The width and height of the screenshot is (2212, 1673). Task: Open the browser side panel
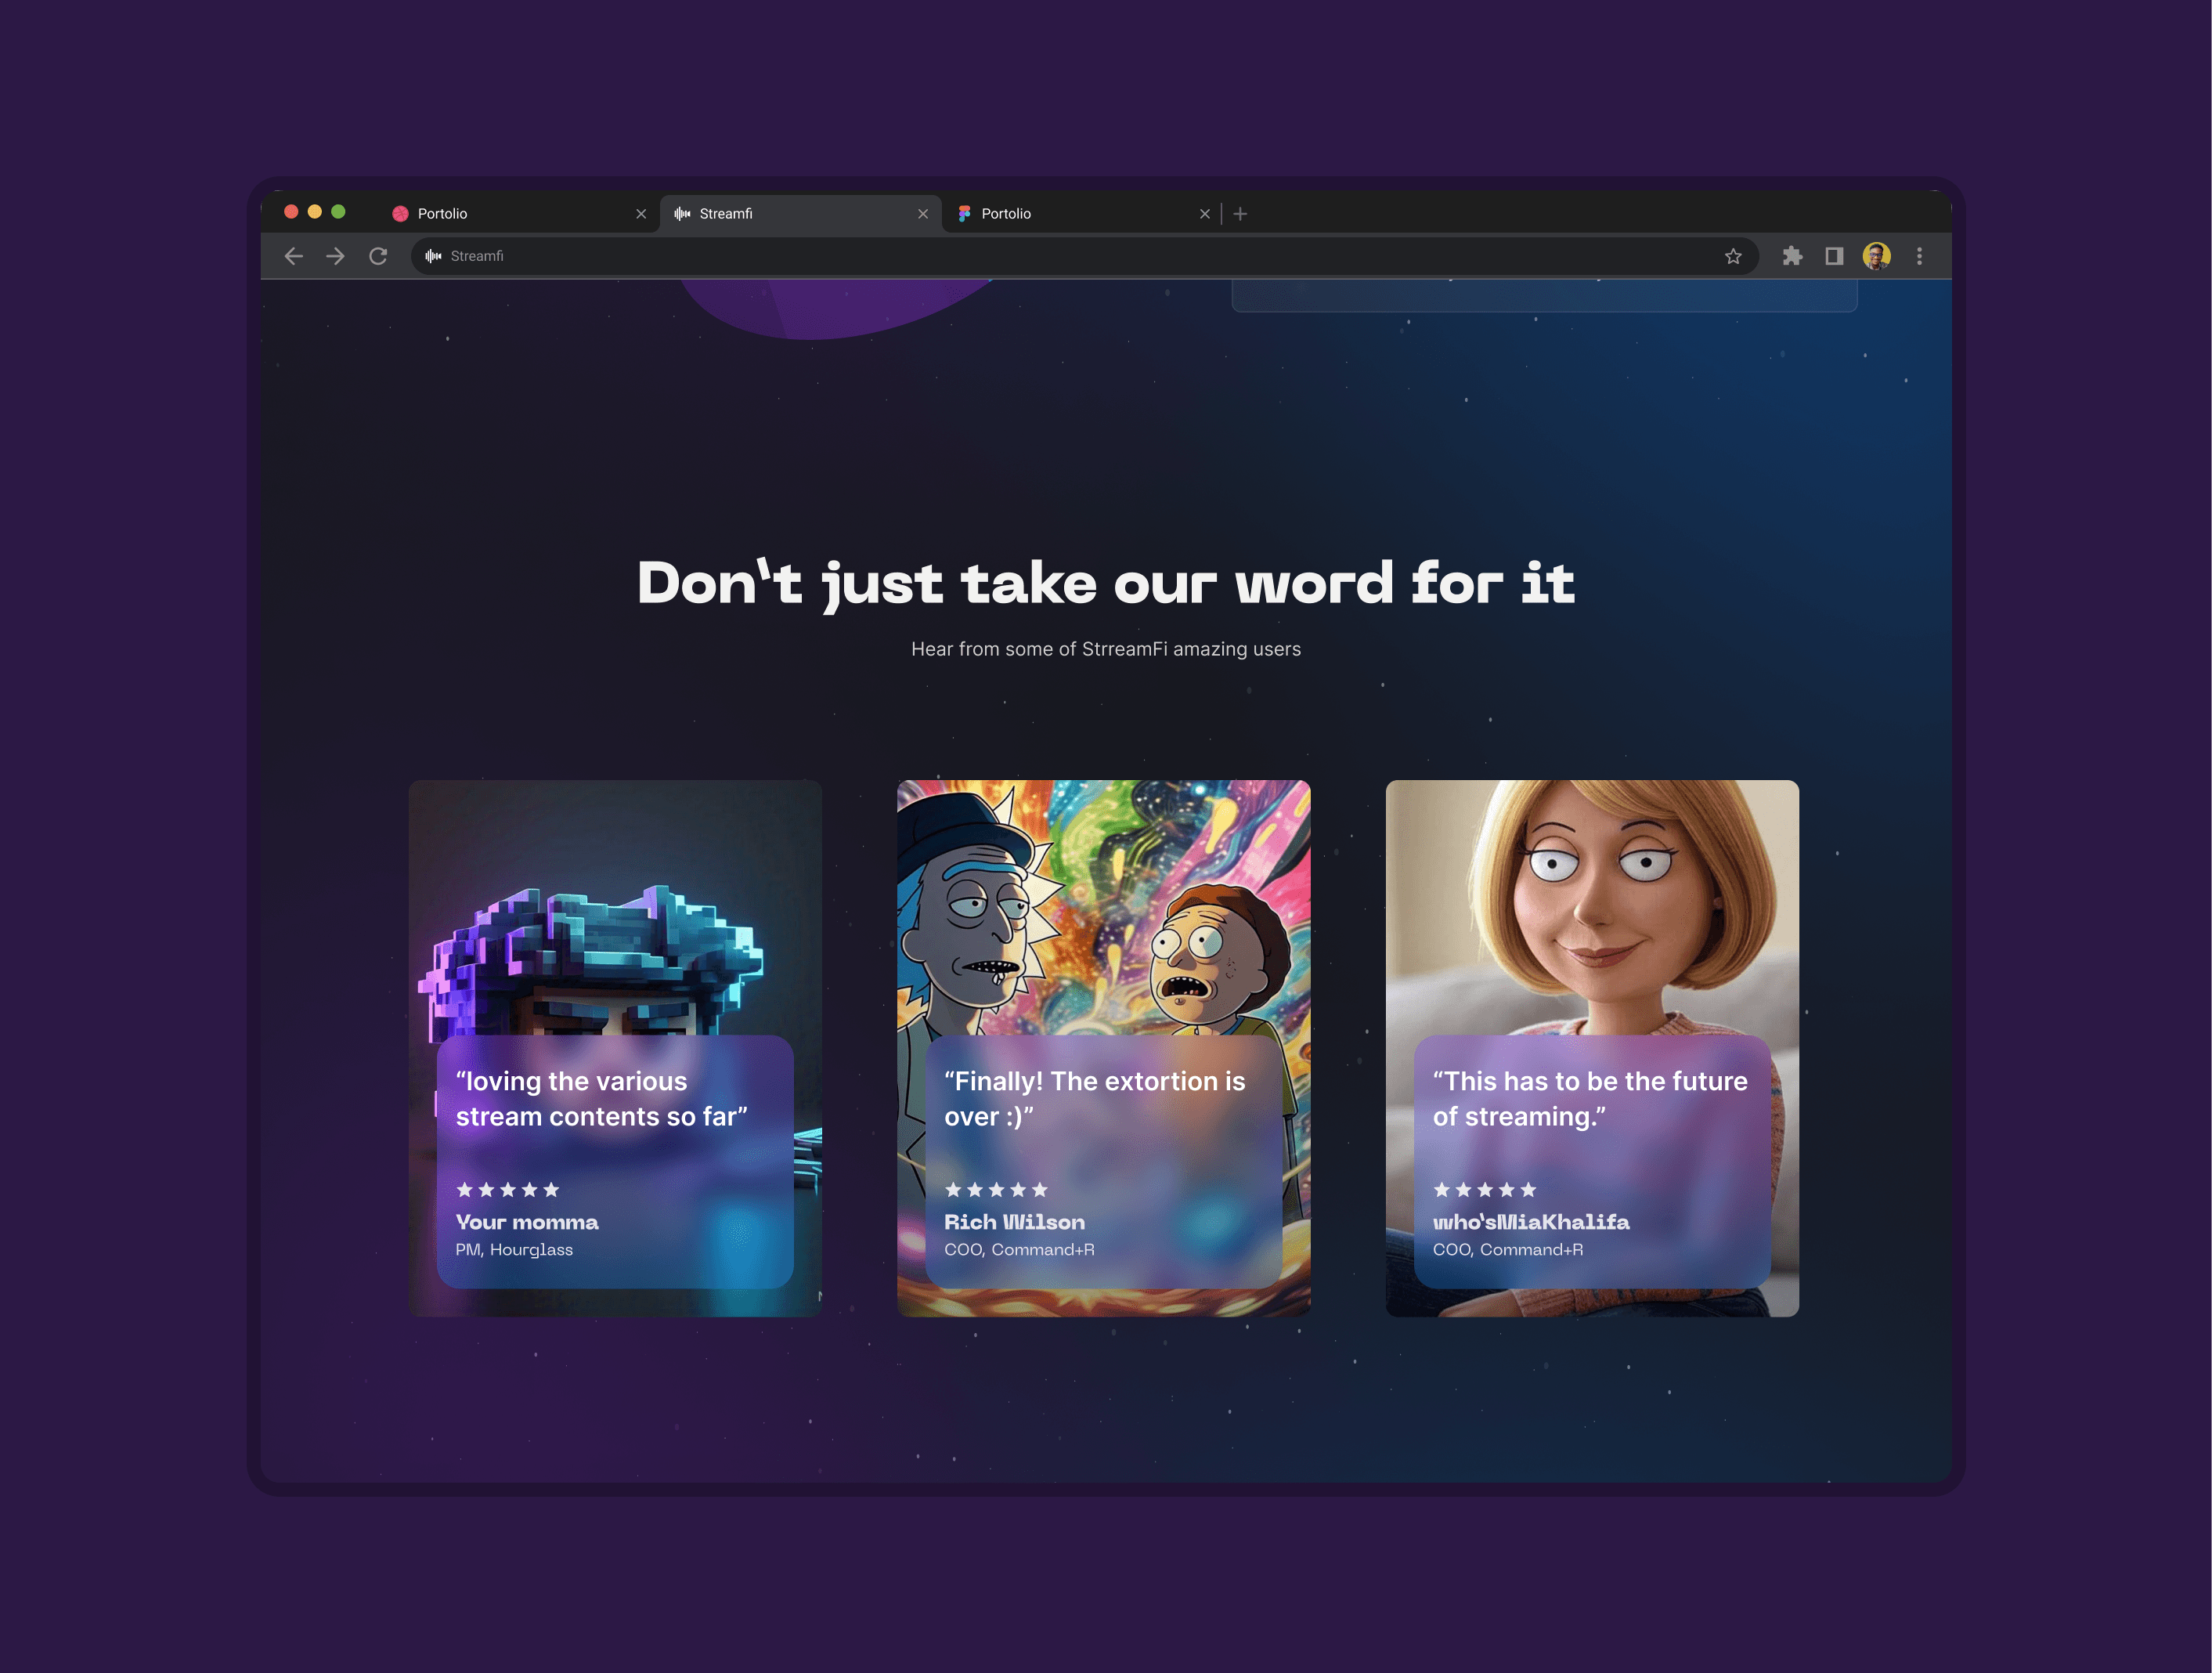click(x=1834, y=256)
